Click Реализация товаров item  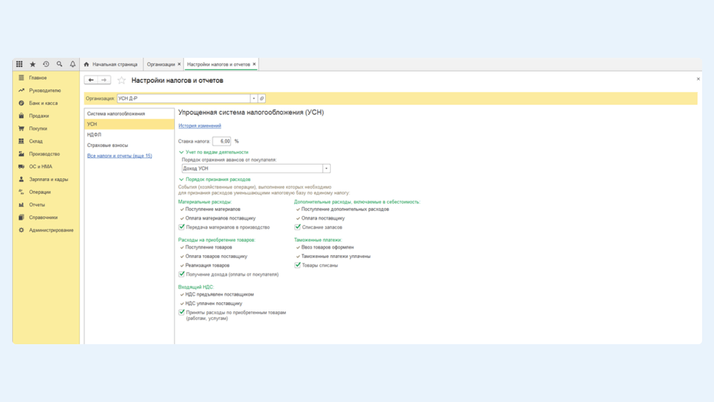click(207, 265)
